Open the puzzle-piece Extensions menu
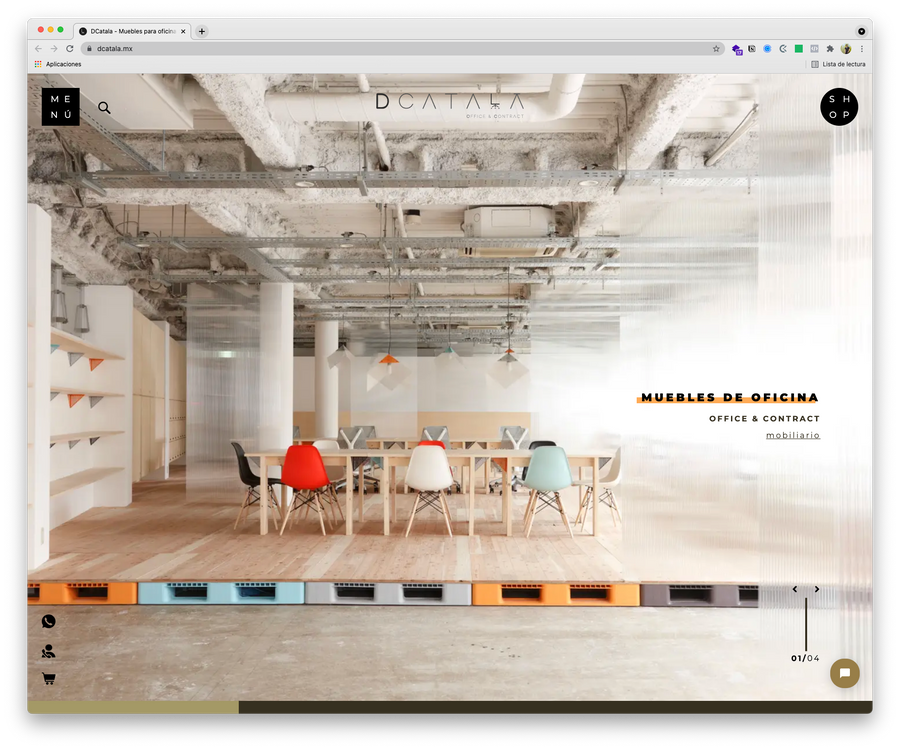 (830, 49)
